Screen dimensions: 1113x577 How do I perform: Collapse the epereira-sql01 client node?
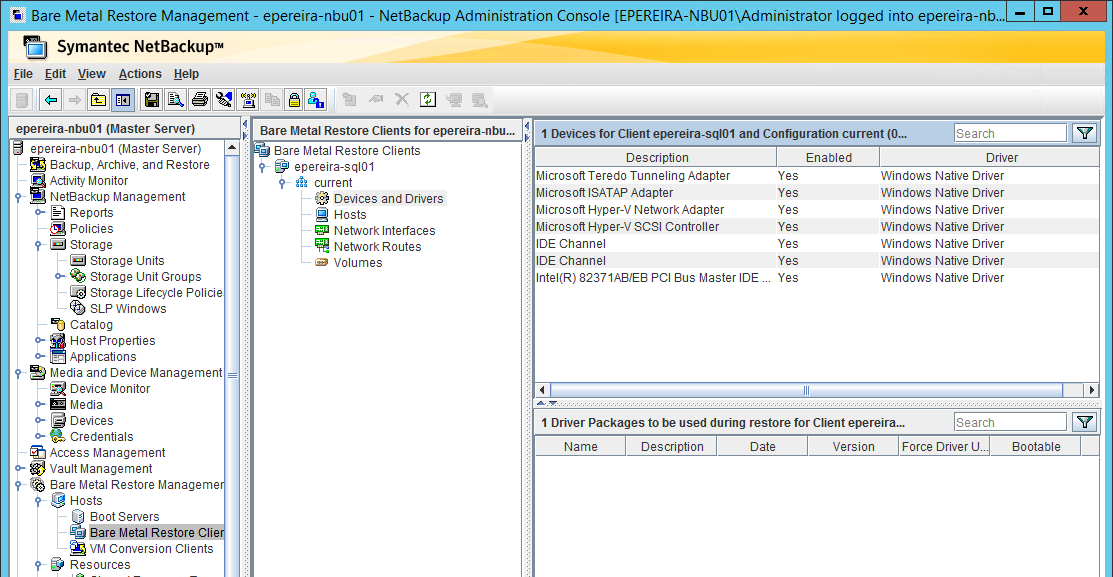[263, 167]
